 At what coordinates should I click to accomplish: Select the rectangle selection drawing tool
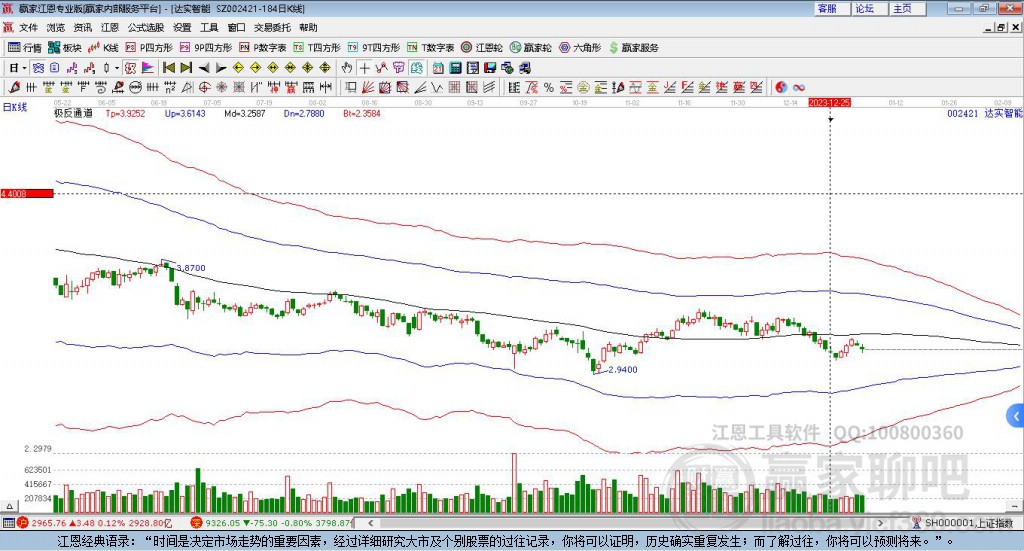click(351, 87)
